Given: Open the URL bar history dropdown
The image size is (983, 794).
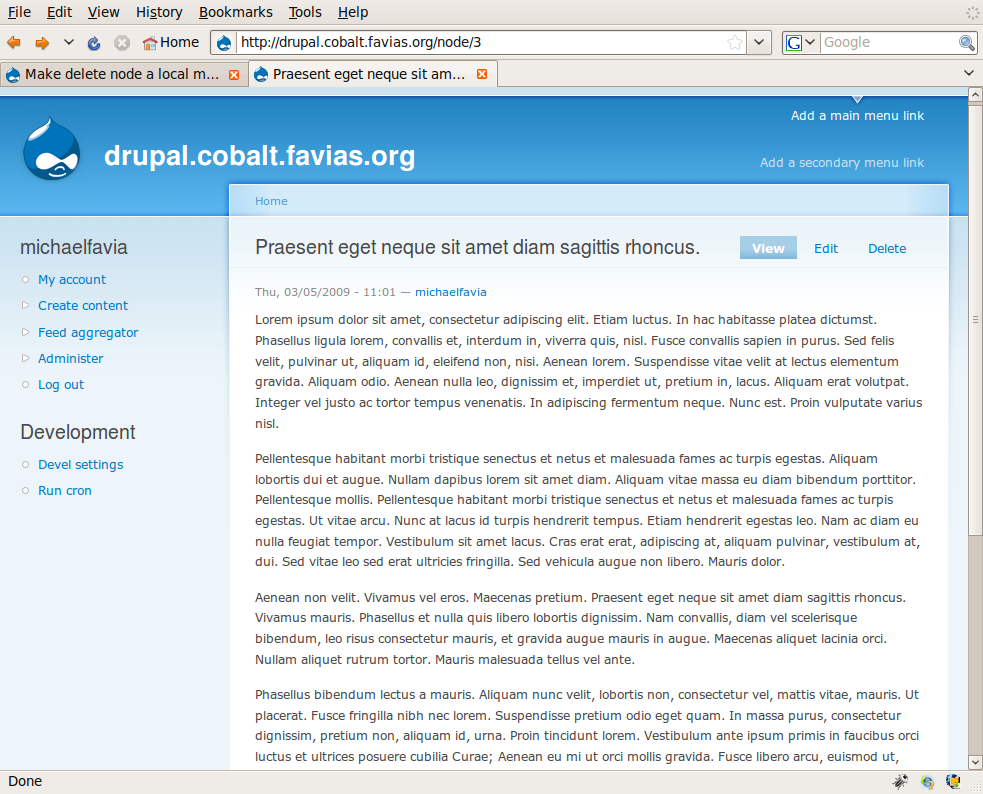Looking at the screenshot, I should click(x=759, y=43).
